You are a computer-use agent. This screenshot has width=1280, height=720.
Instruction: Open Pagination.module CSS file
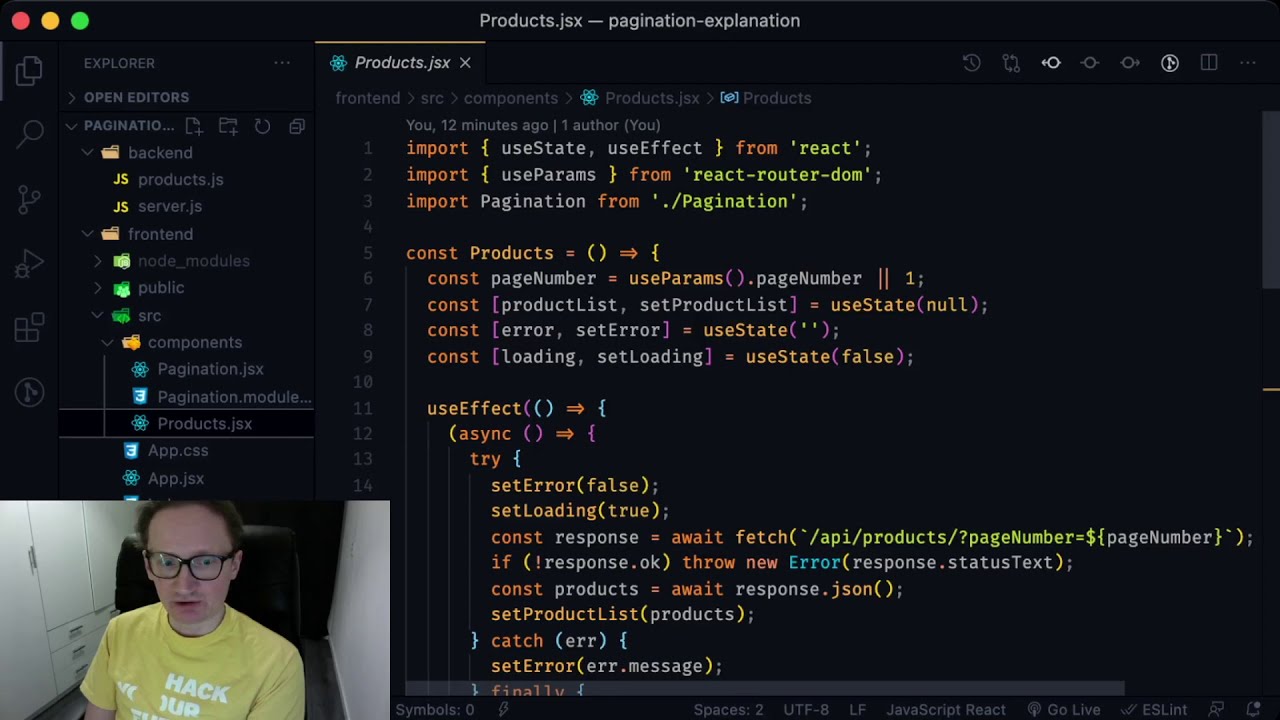234,396
